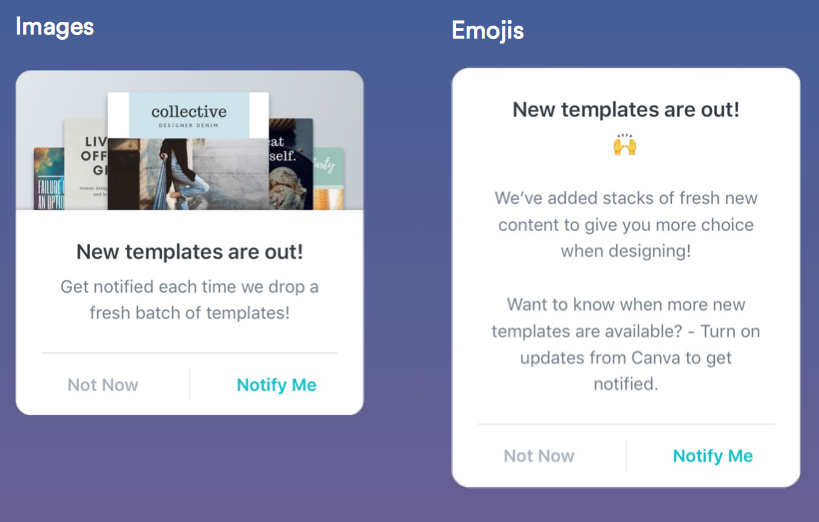Choose 'Not Now' in the Emojis card
The image size is (819, 522).
[539, 456]
